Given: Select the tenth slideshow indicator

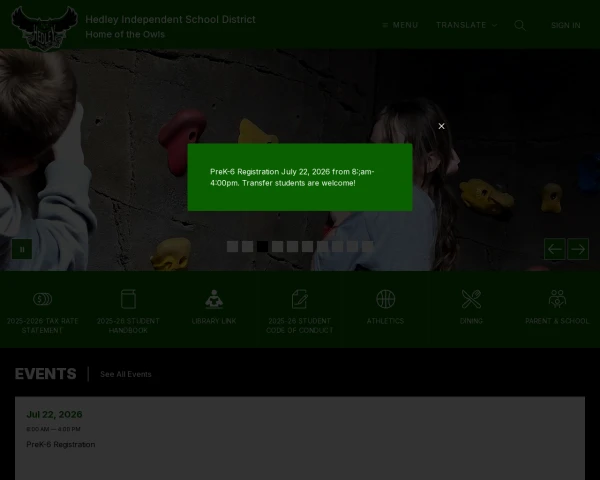Looking at the screenshot, I should 367,247.
